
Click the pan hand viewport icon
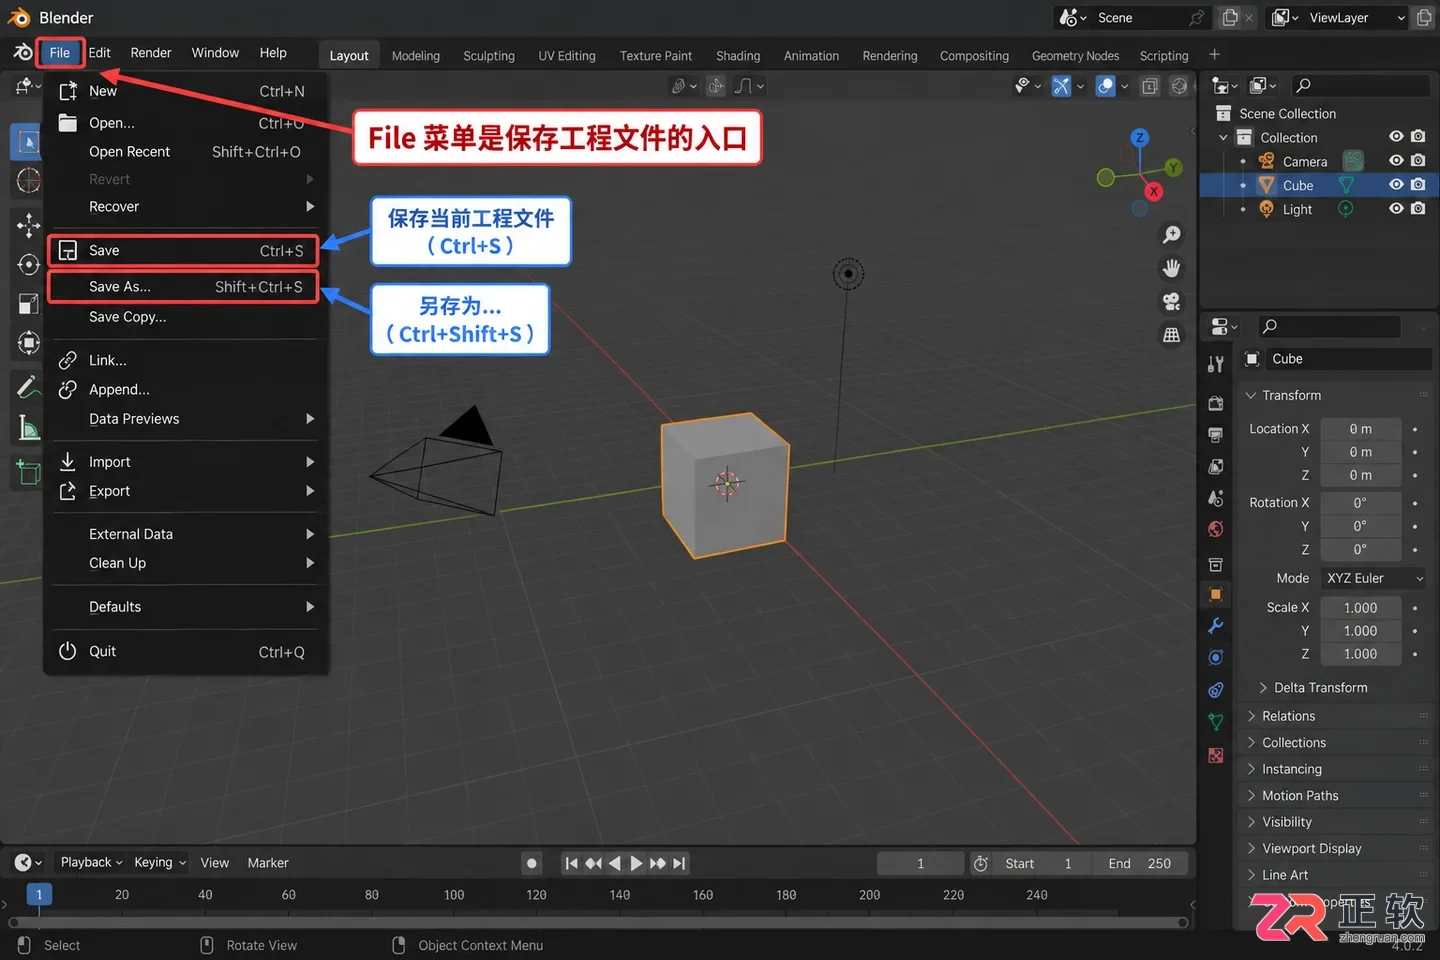(x=1171, y=268)
